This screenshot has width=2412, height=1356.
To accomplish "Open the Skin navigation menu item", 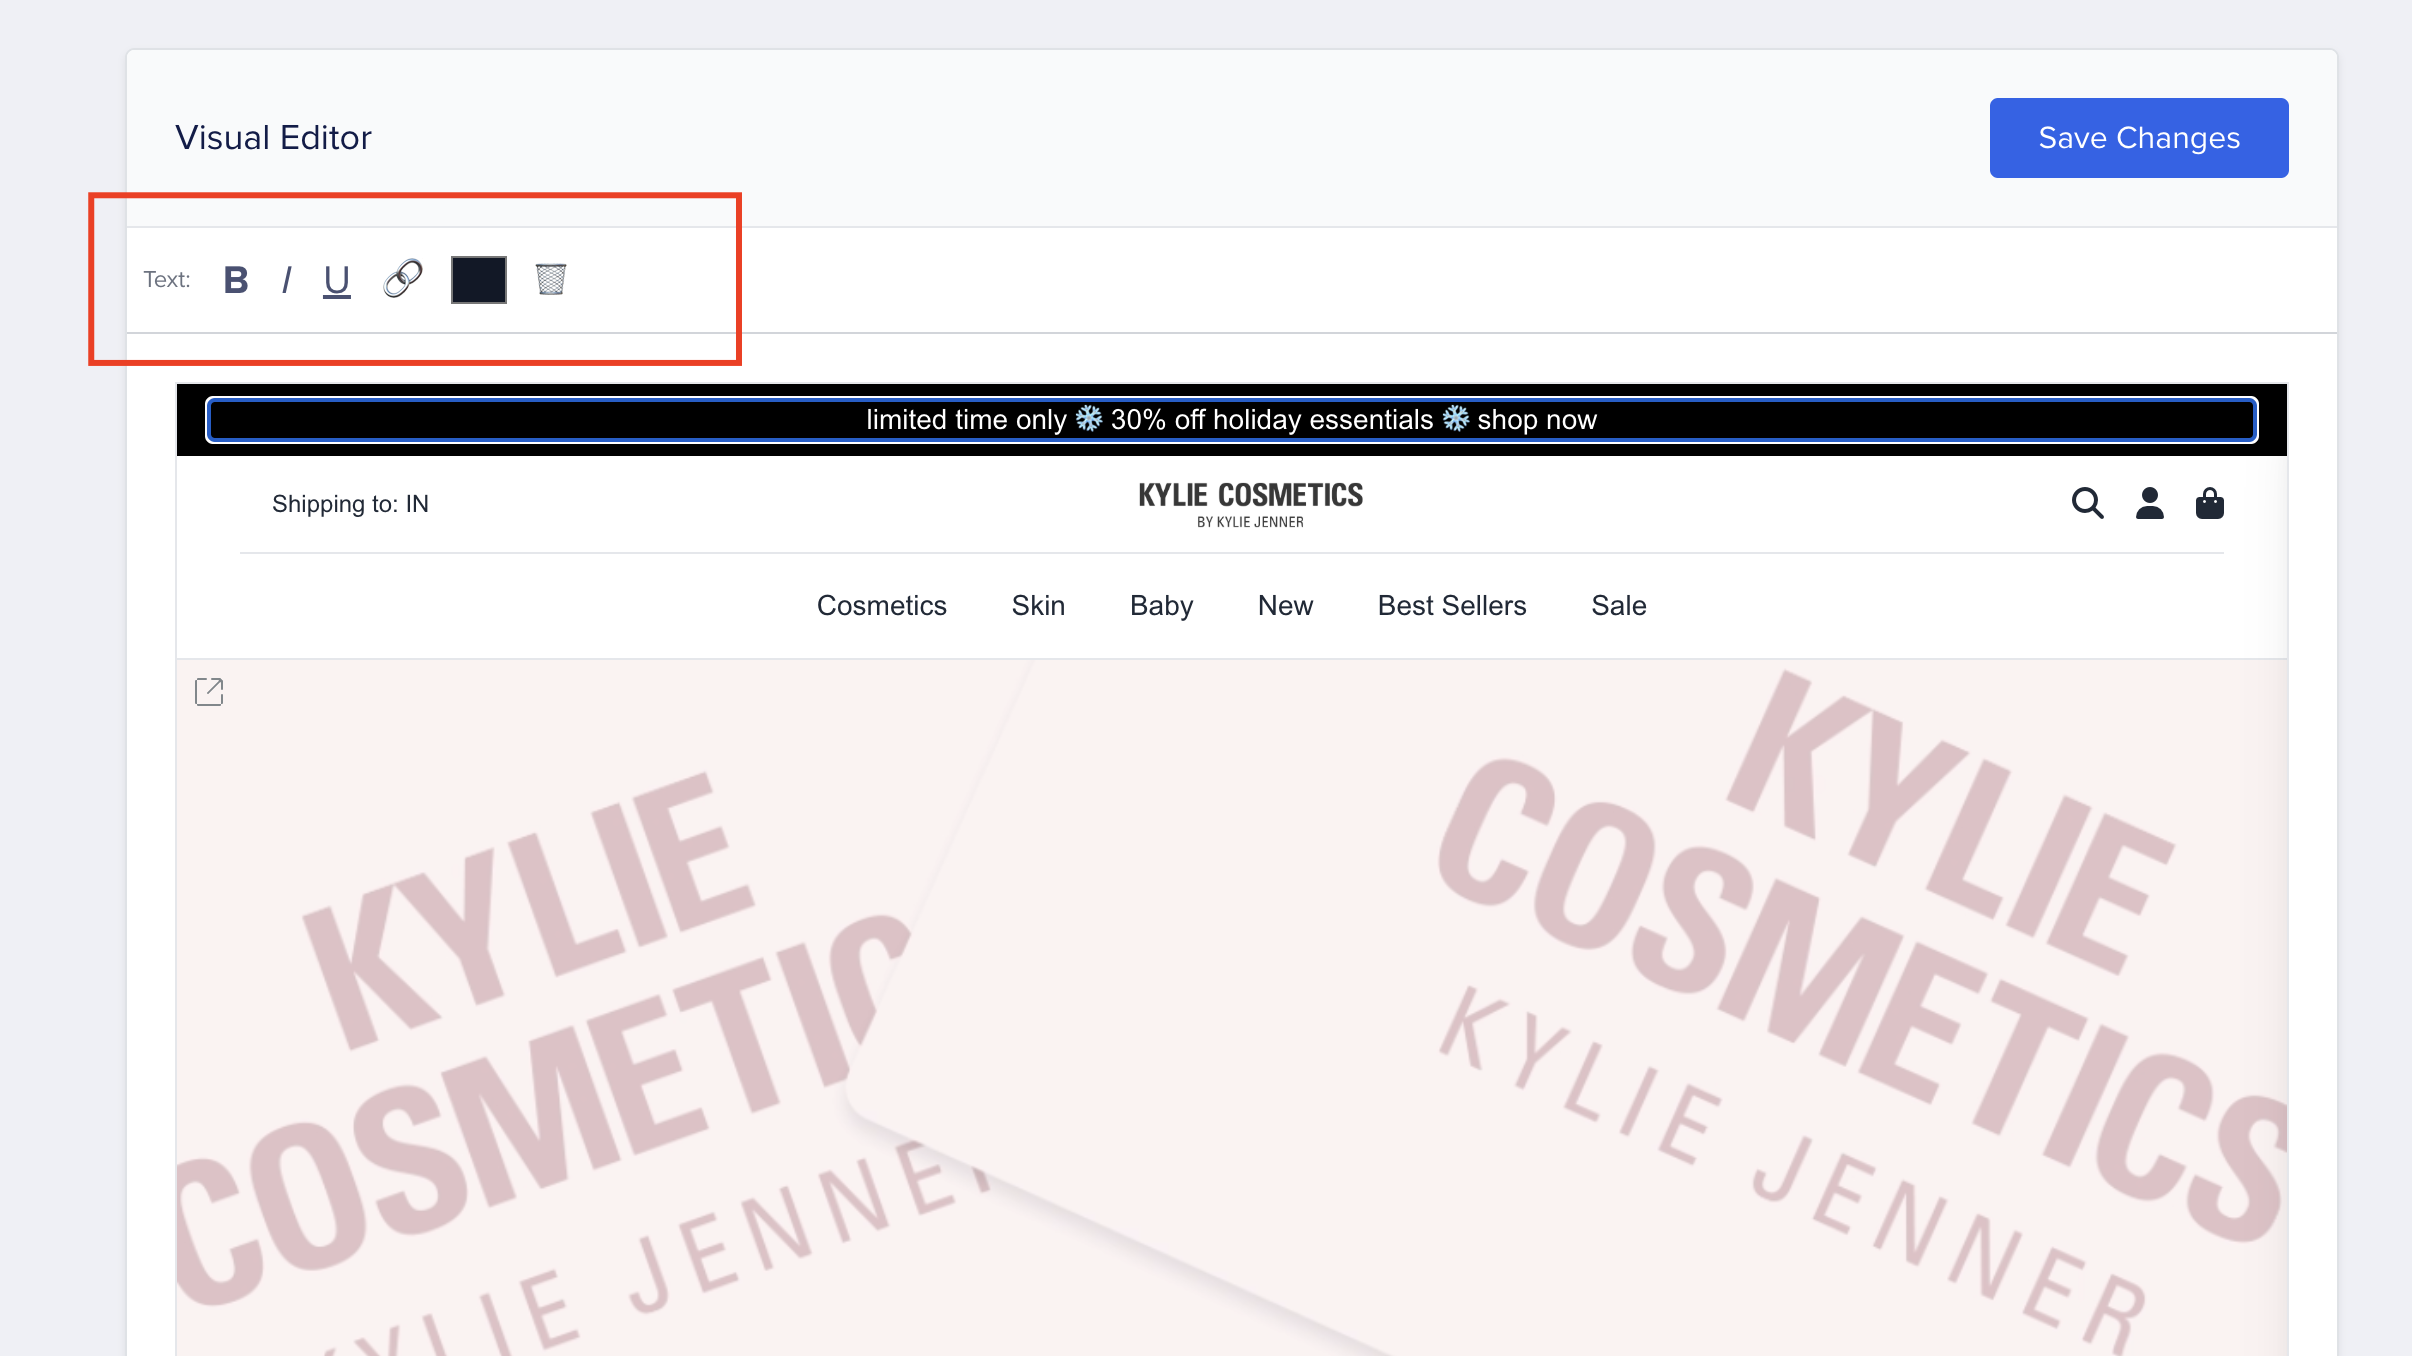I will coord(1038,606).
